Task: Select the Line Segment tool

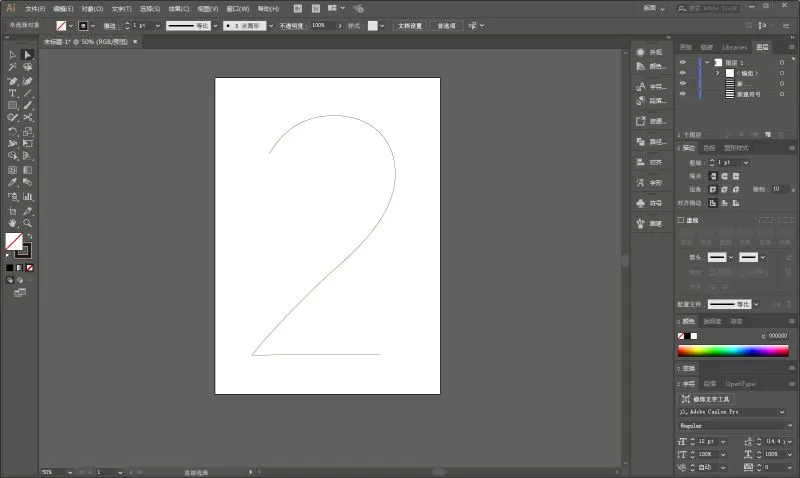Action: coord(28,93)
